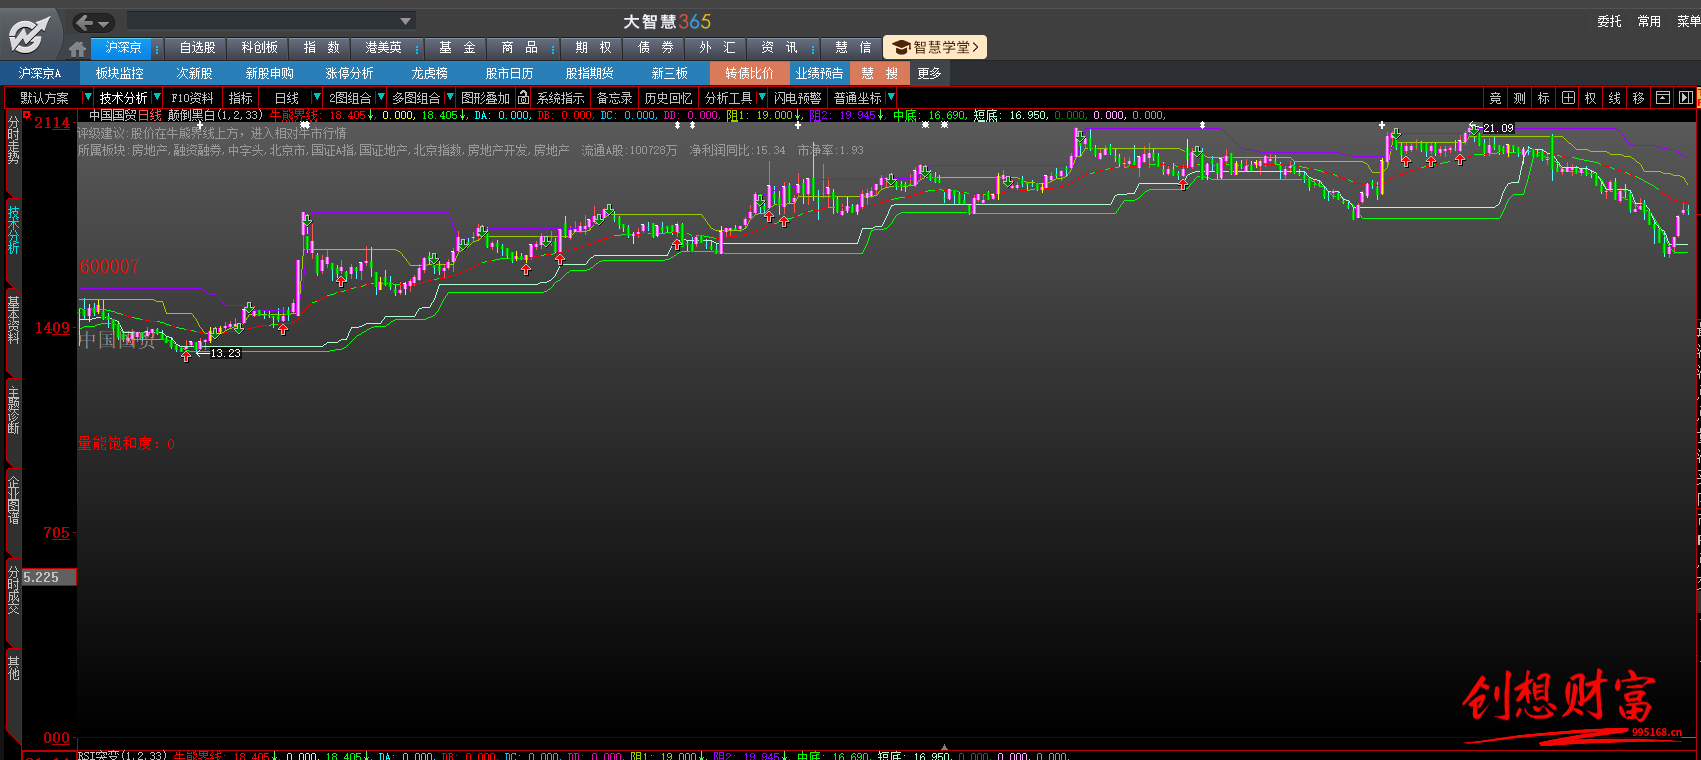Expand the 默认方案 dropdown arrow
Screen dimensions: 1701x760
(88, 98)
